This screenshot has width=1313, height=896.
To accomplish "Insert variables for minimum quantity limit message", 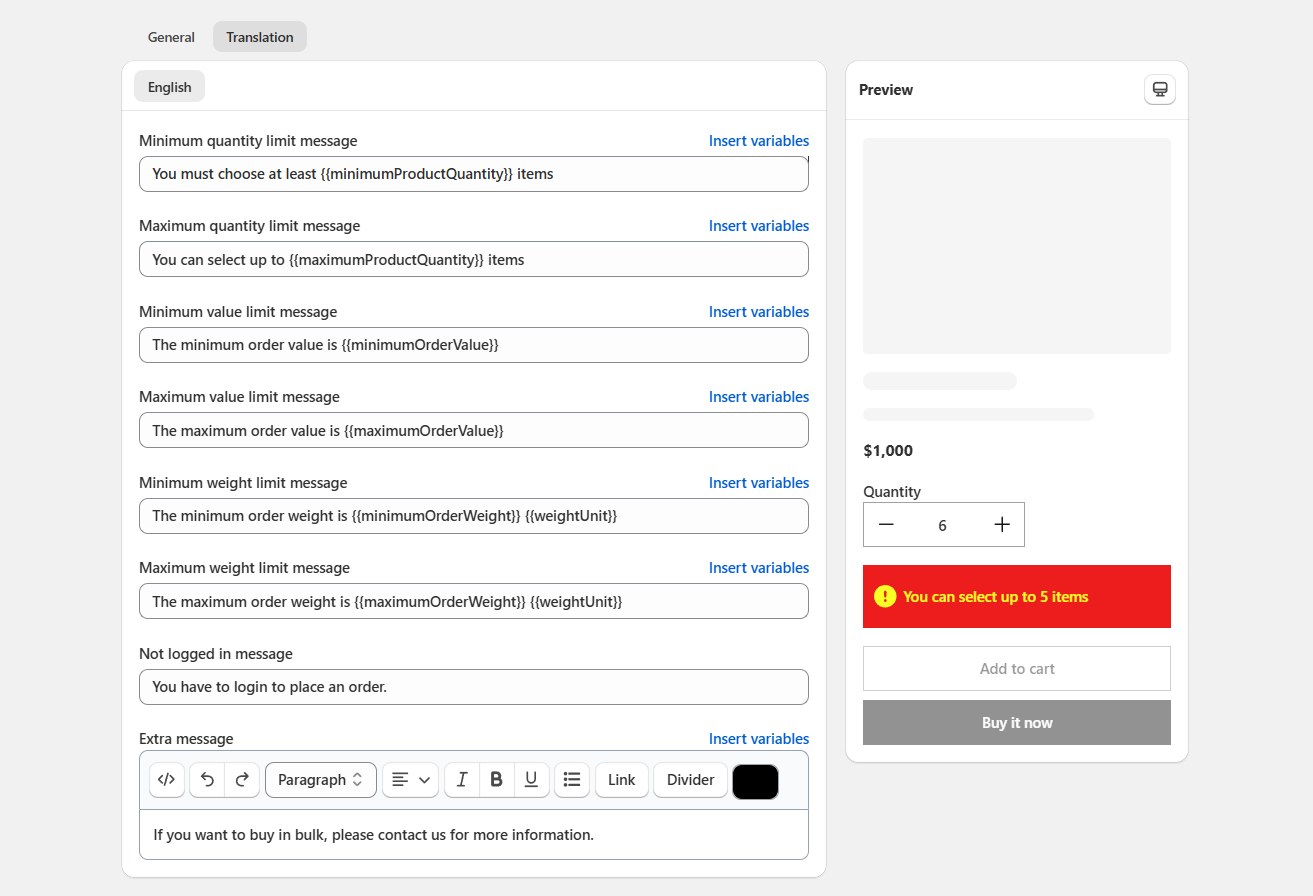I will (x=758, y=141).
